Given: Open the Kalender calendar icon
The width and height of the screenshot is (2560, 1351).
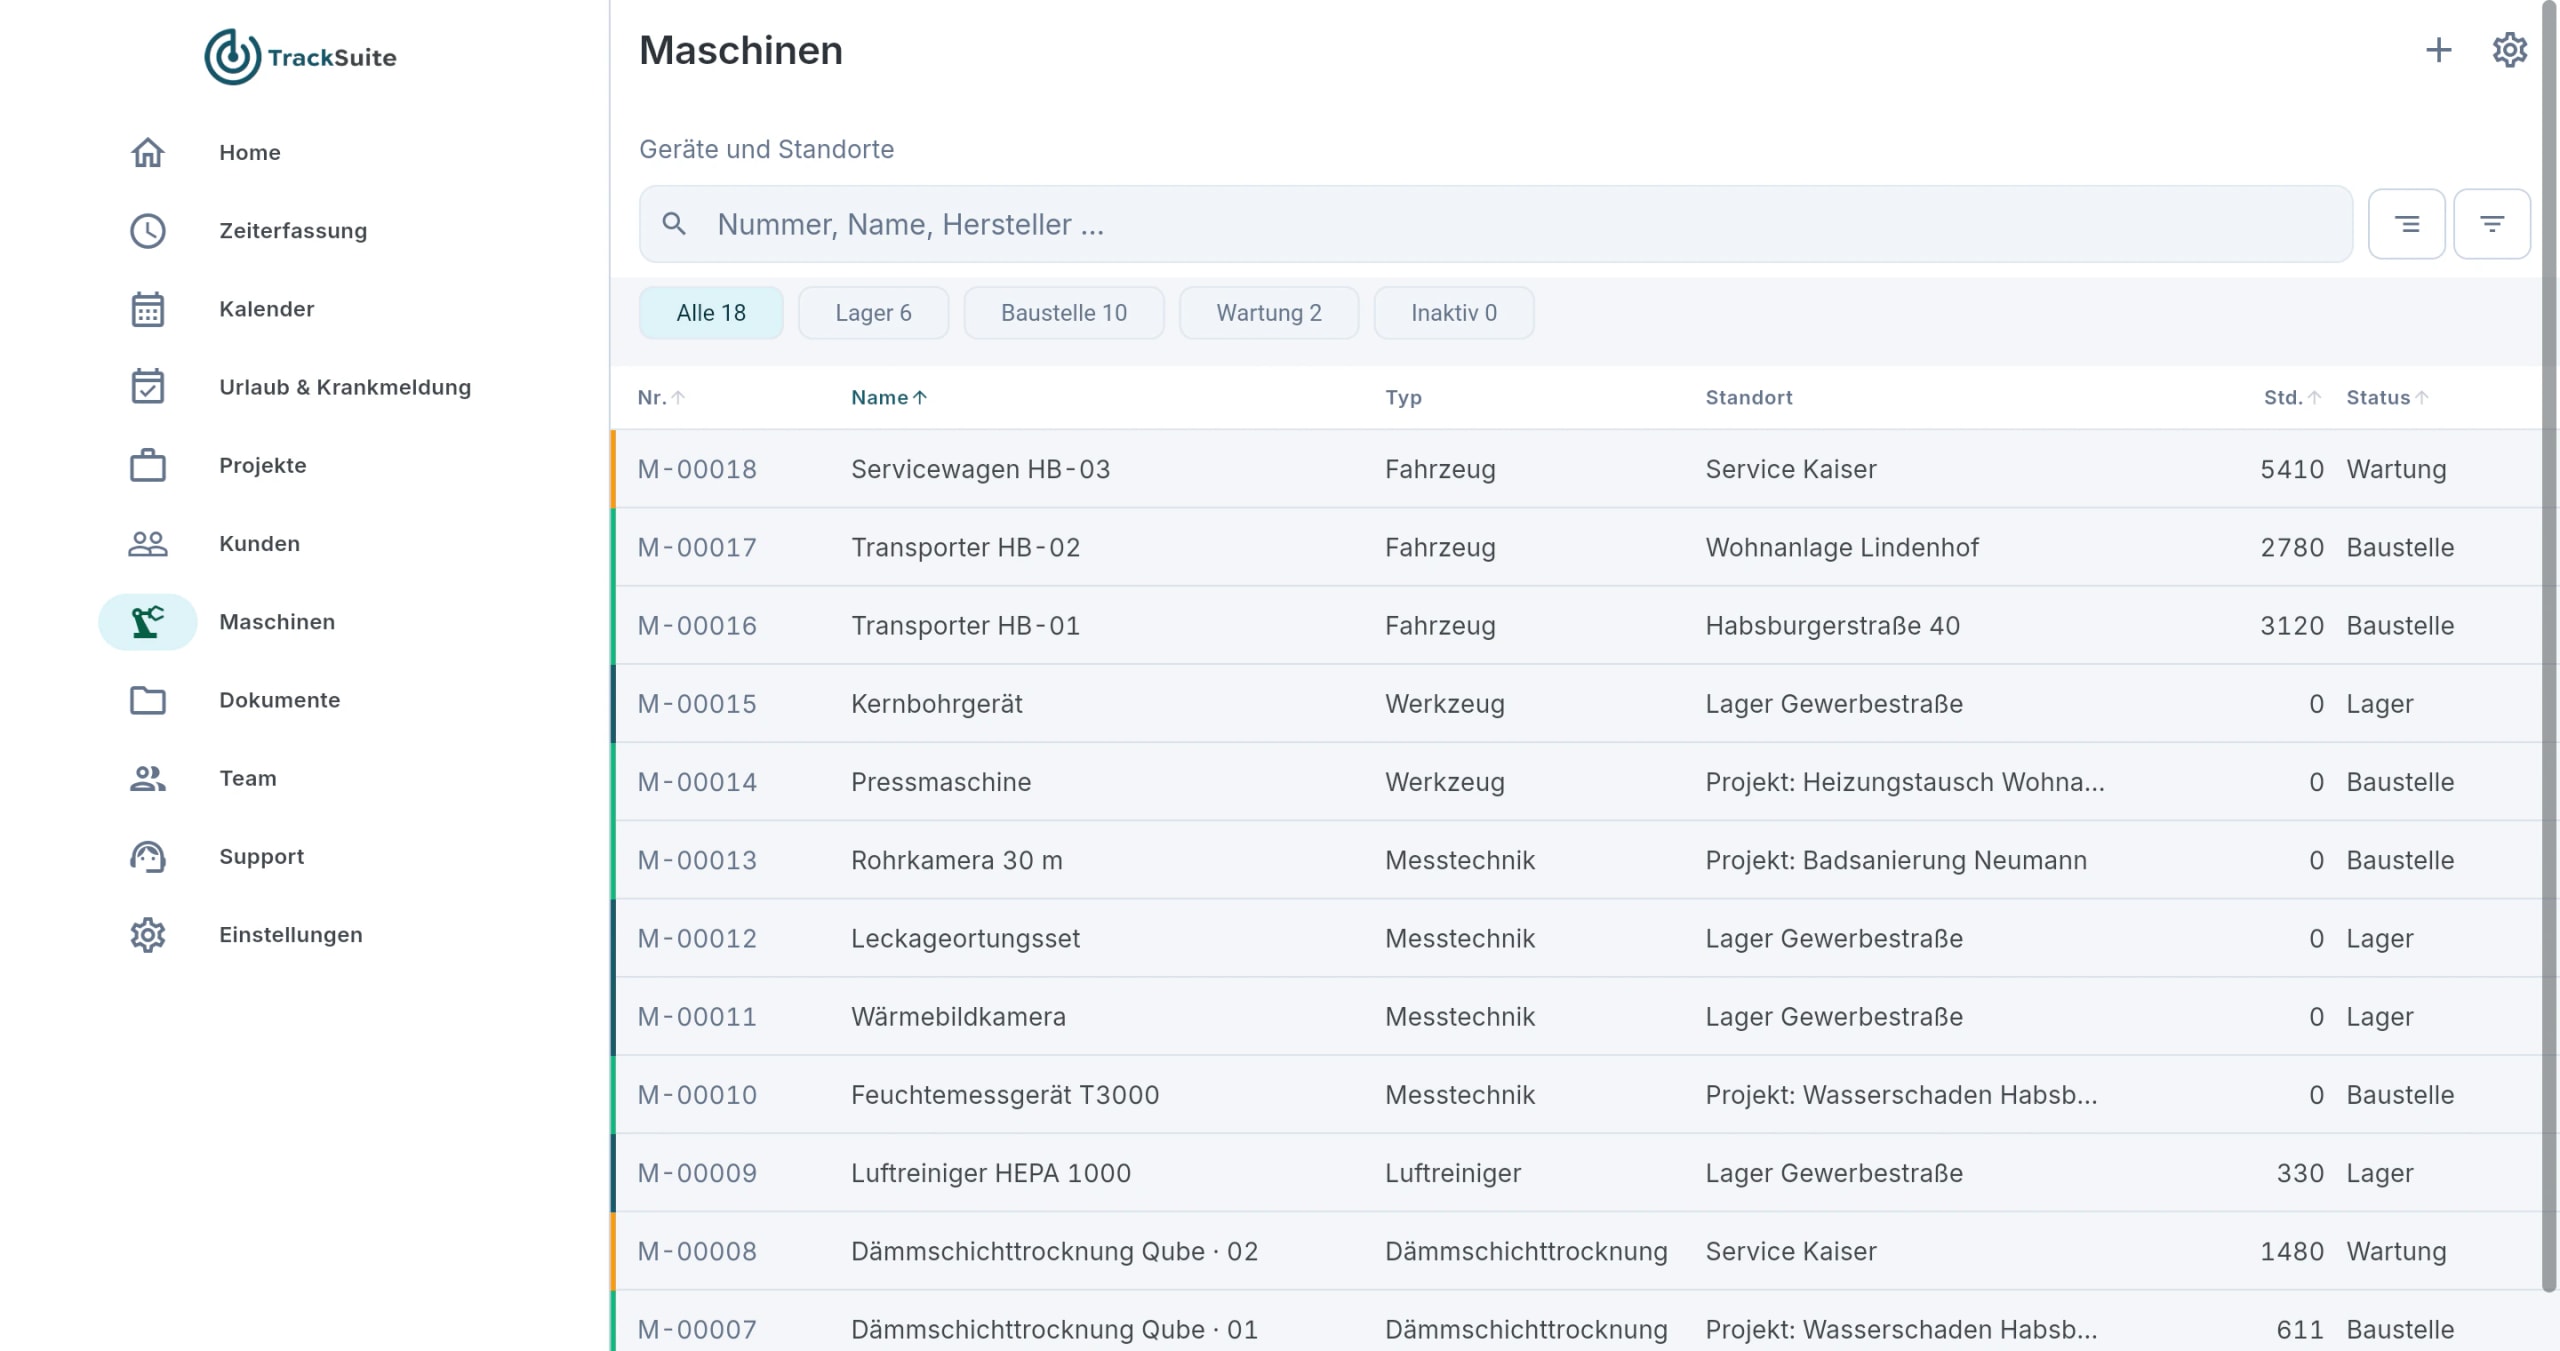Looking at the screenshot, I should 148,309.
